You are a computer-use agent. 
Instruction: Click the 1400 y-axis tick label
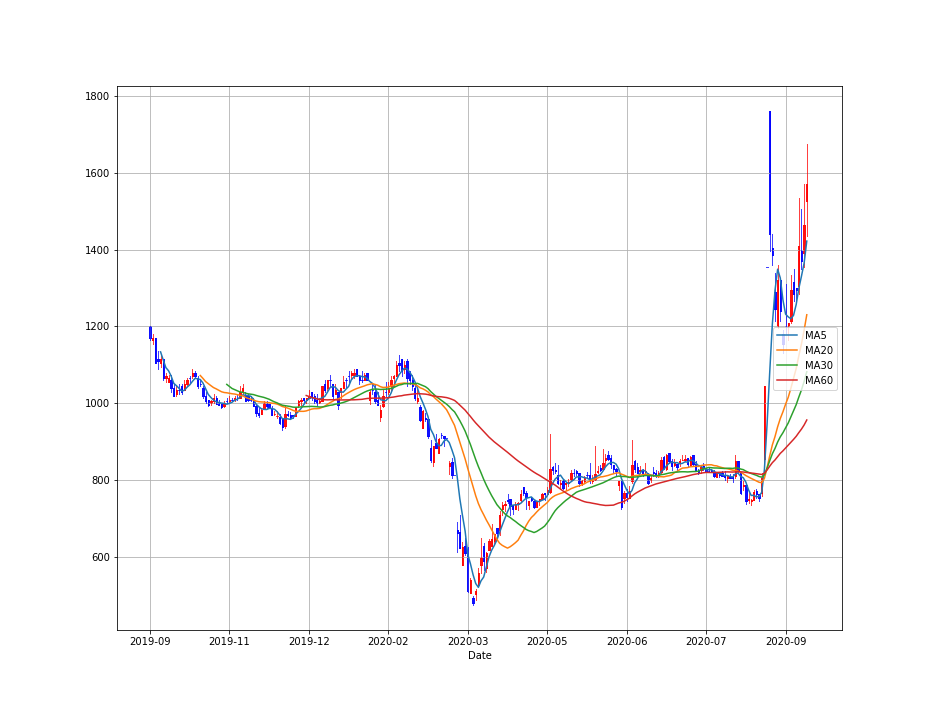(97, 250)
